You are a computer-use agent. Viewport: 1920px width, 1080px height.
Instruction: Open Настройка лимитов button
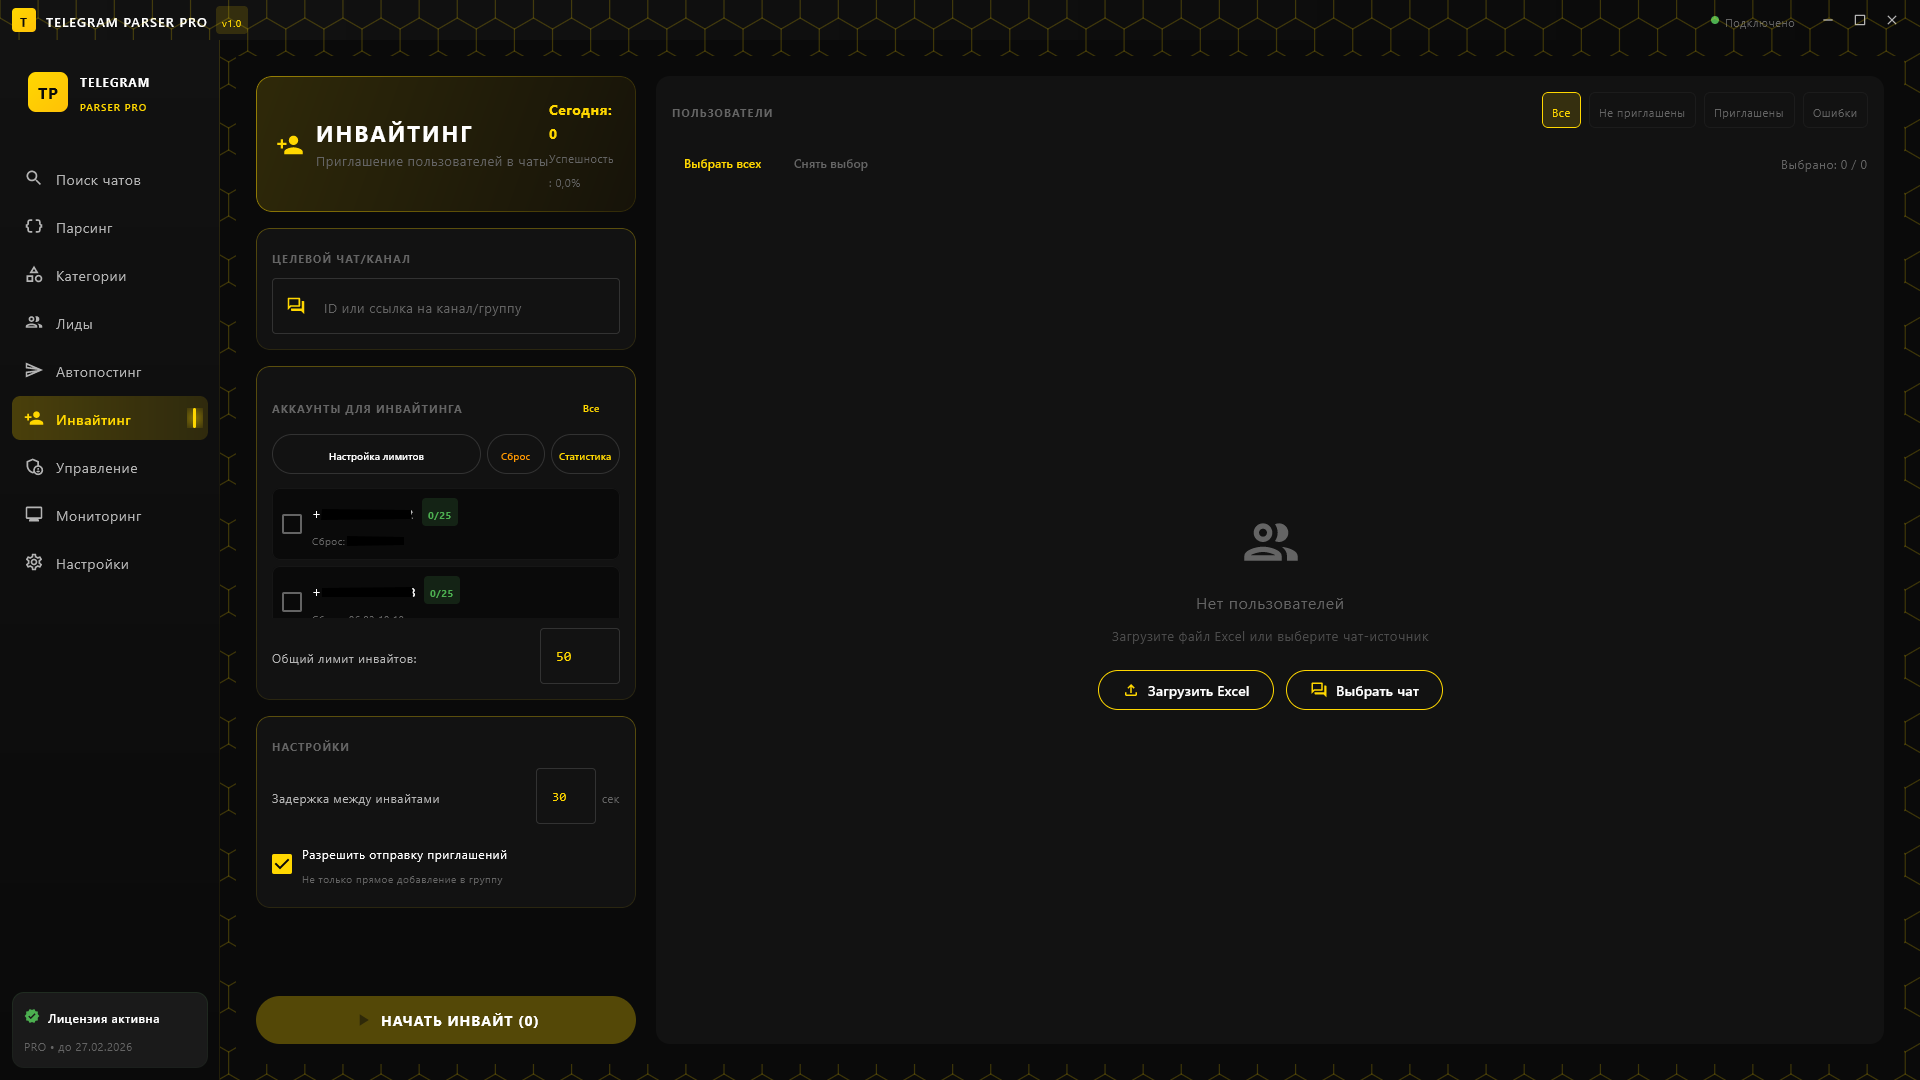[376, 456]
